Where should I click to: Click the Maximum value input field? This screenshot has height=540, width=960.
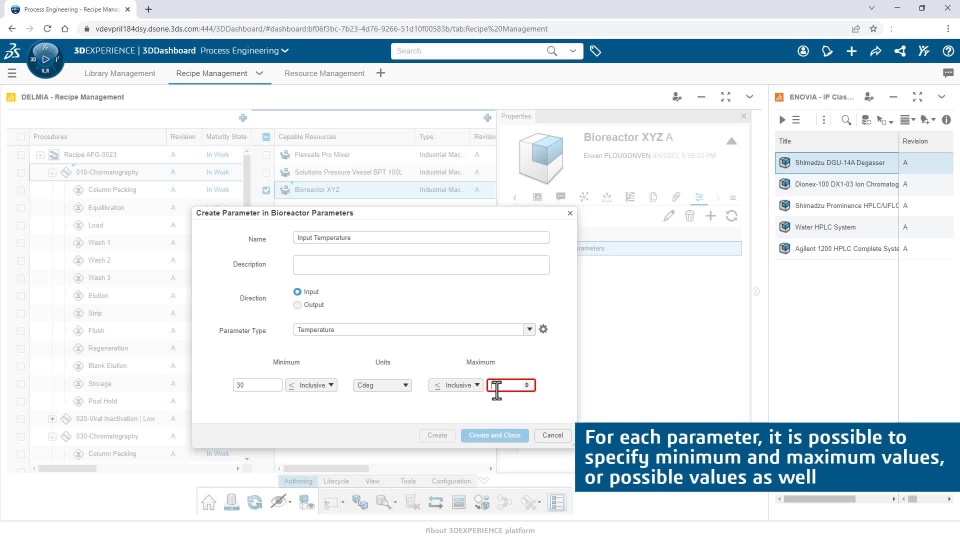click(x=511, y=385)
